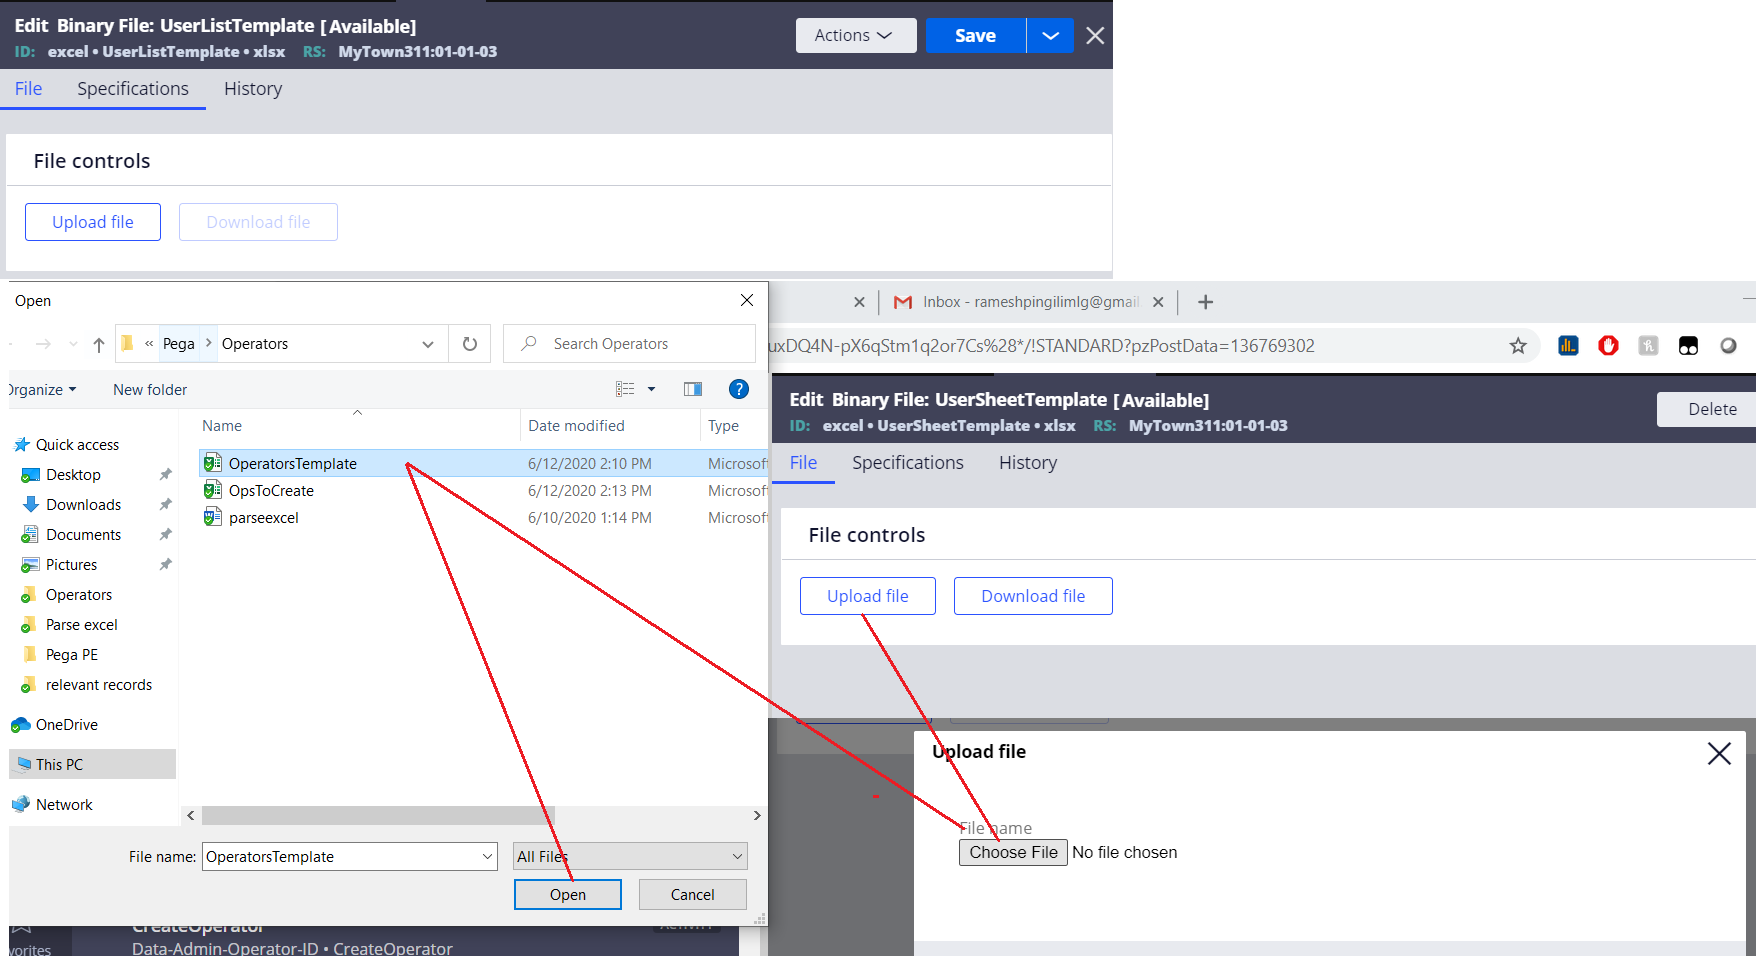
Task: Click Choose File in the Upload dialog
Action: coord(1013,852)
